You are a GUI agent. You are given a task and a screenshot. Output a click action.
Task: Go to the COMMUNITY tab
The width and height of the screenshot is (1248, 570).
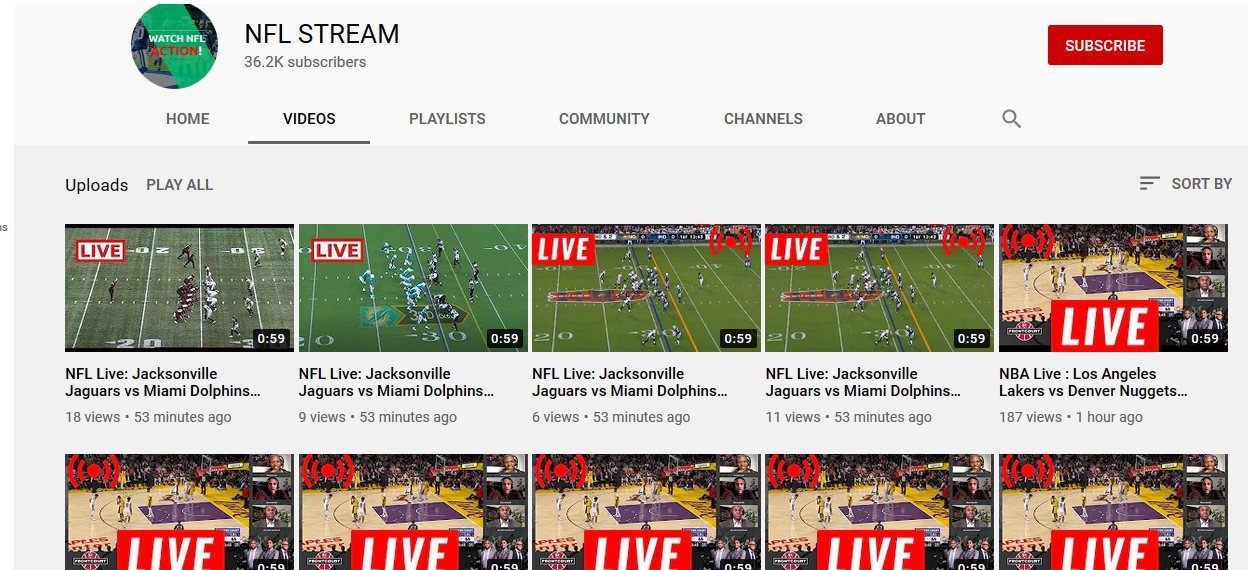604,119
